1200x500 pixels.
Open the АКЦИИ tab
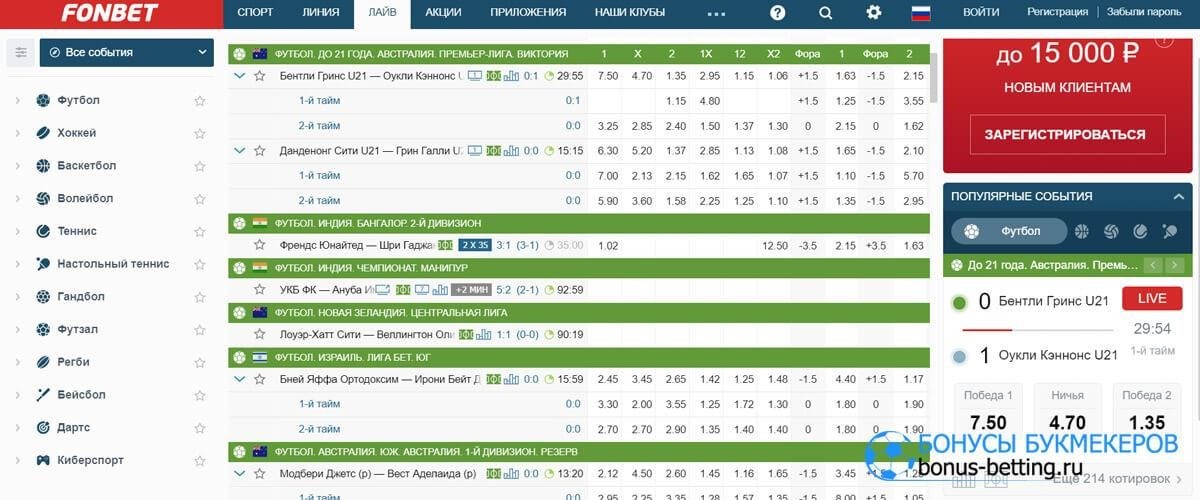point(443,13)
